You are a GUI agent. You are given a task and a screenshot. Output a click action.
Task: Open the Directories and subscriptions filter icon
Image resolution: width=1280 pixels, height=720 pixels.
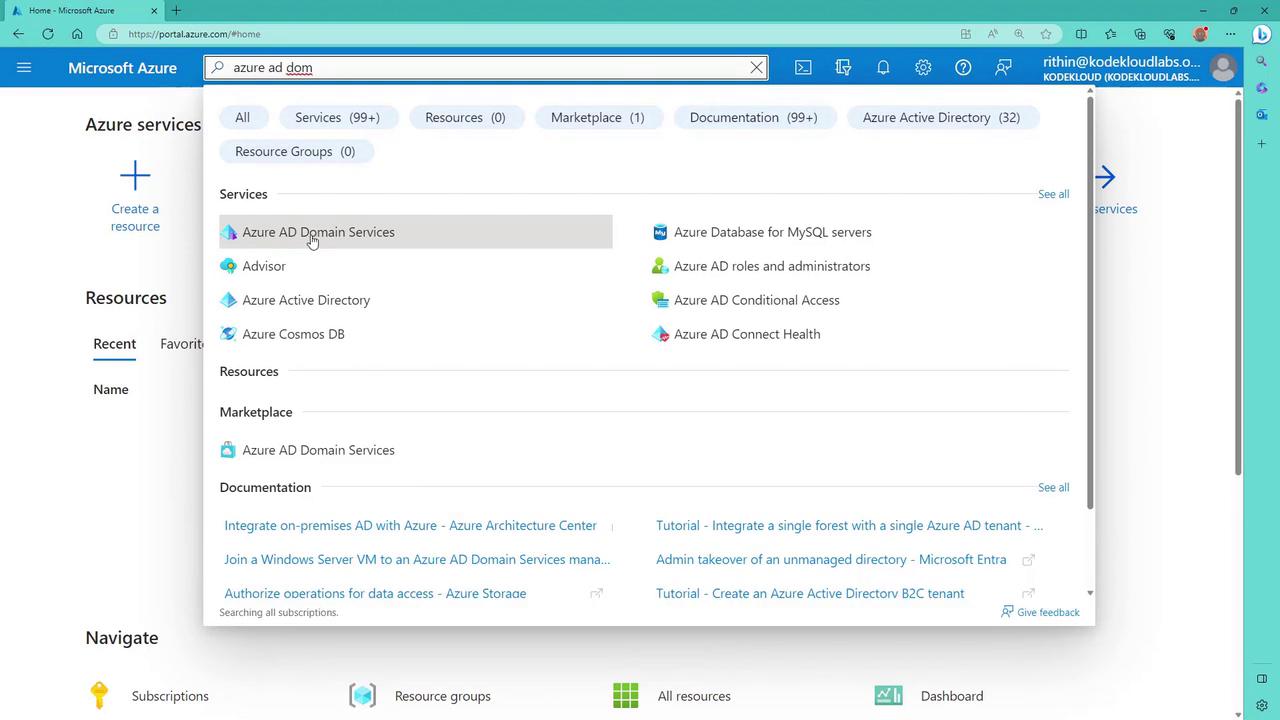coord(843,67)
